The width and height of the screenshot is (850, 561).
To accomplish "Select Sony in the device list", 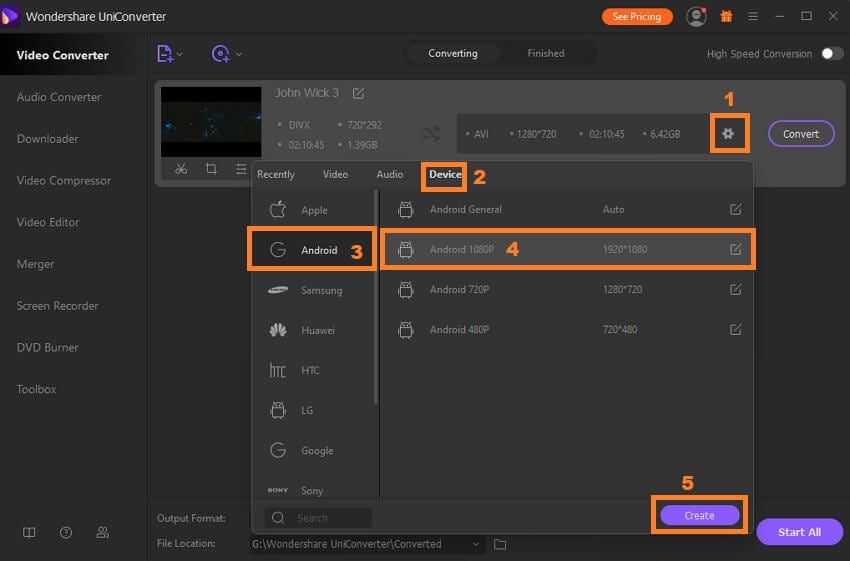I will (x=313, y=489).
